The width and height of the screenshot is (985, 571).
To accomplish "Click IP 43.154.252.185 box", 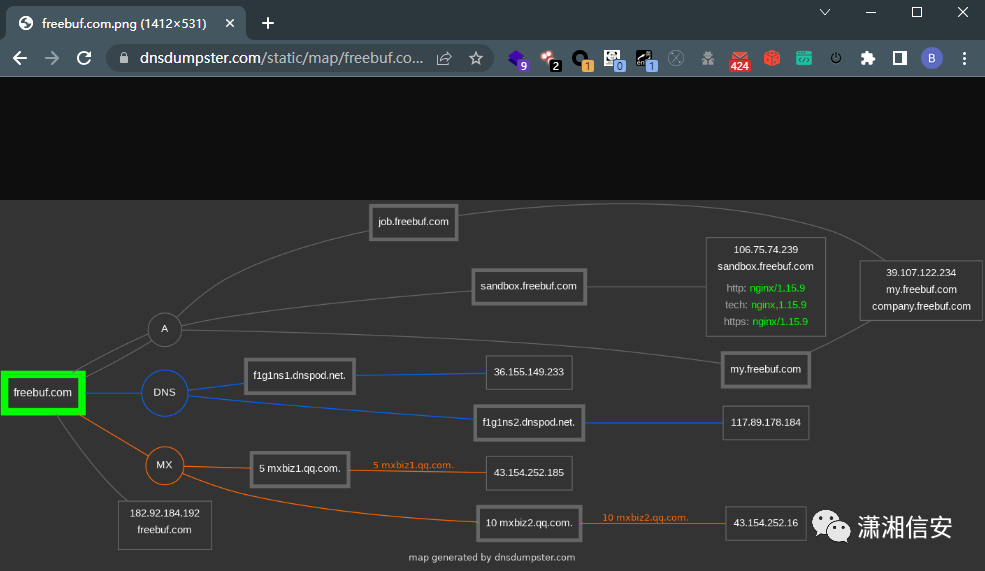I will (x=529, y=473).
